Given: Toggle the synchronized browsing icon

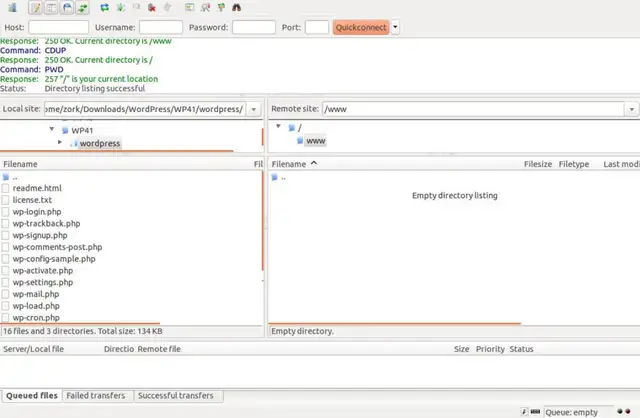Looking at the screenshot, I should [221, 7].
